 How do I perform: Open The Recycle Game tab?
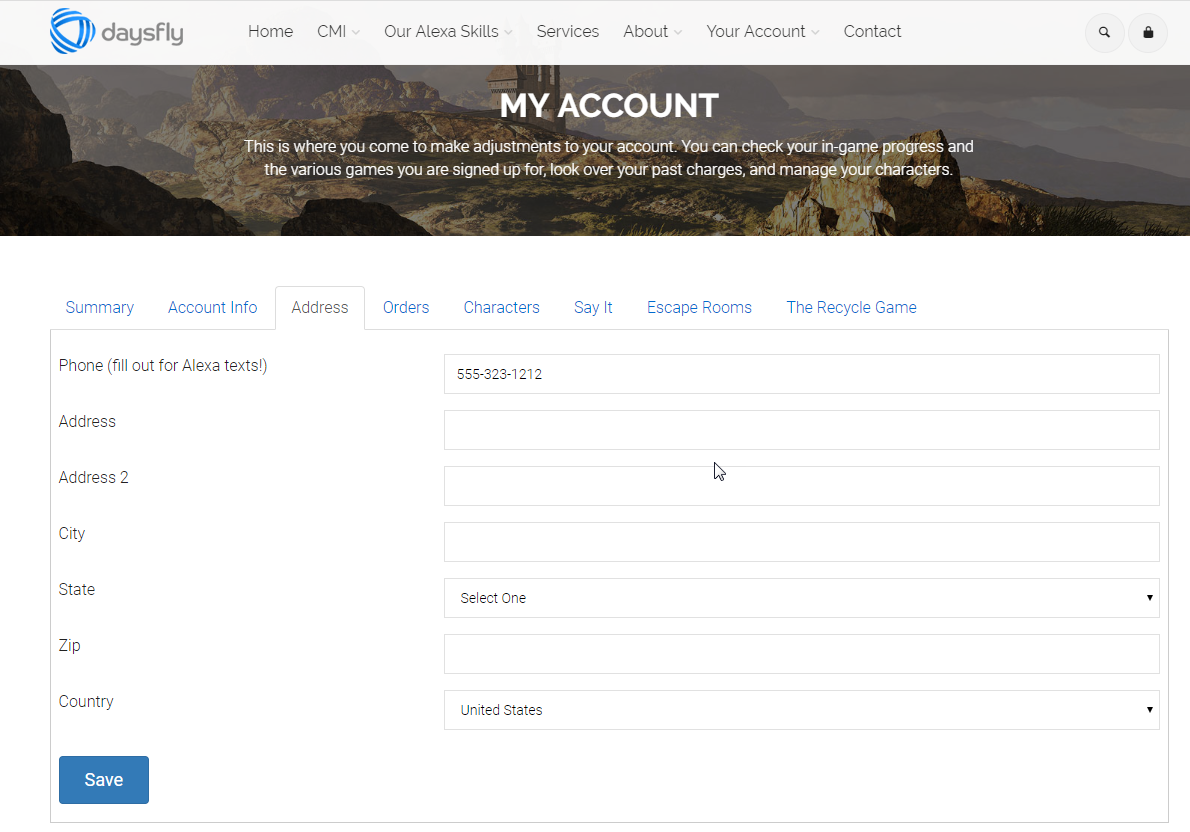click(852, 307)
